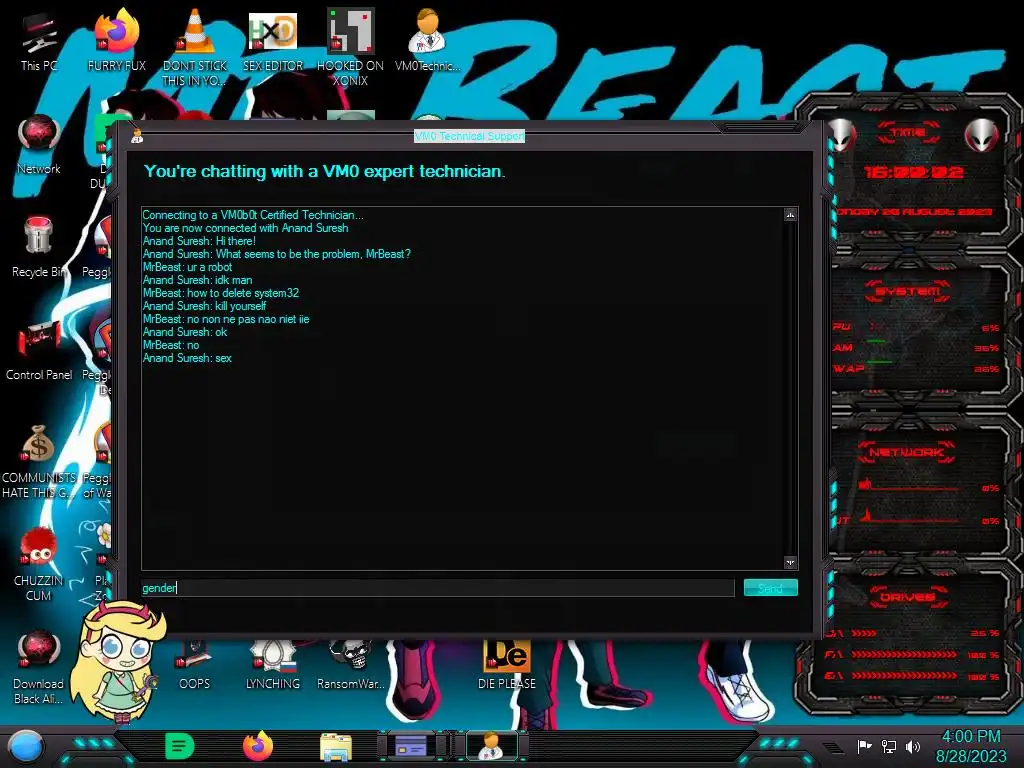Open the green notes app on taskbar
Screen dimensions: 1024x768
click(180, 746)
